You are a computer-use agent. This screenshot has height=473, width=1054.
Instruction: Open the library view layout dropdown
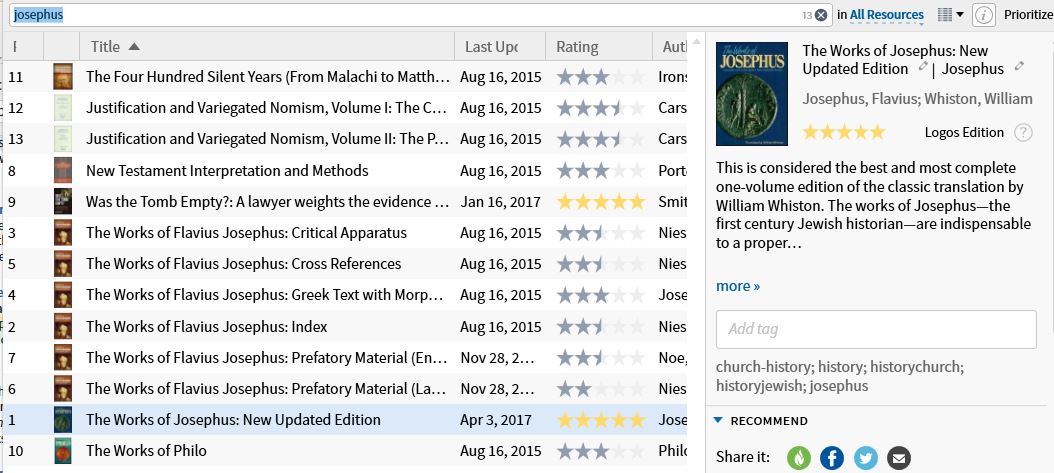click(950, 15)
